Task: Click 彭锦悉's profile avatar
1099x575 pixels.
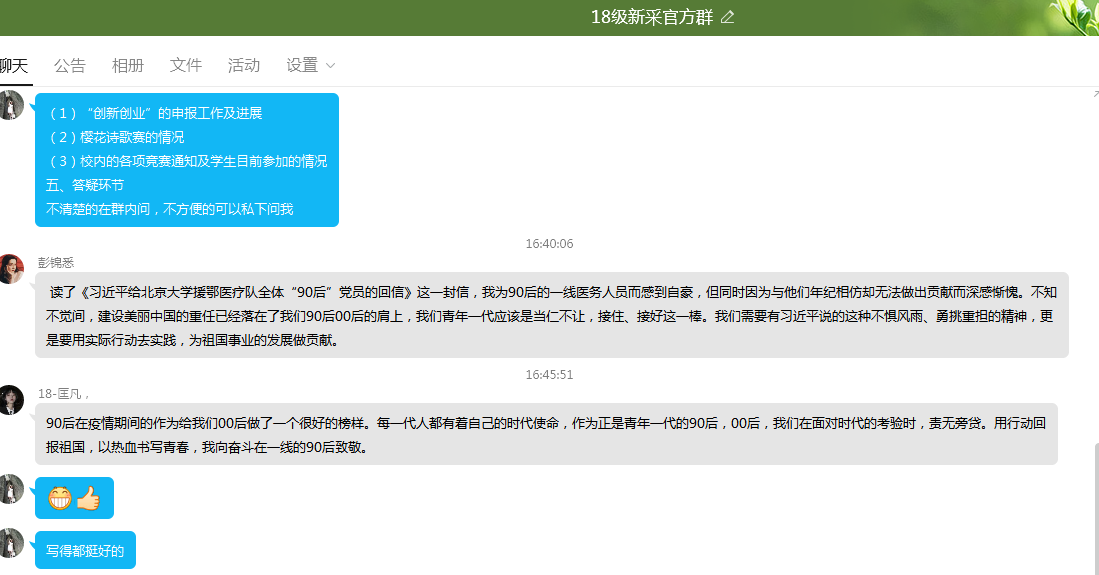Action: click(11, 269)
